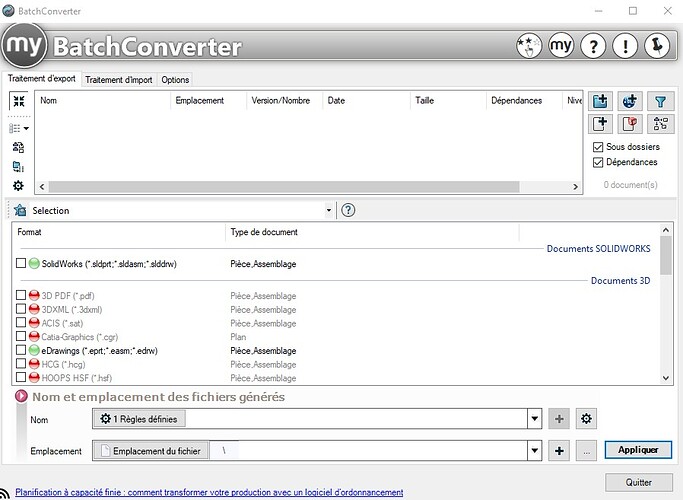Click the filter funnel icon
683x500 pixels.
(661, 101)
